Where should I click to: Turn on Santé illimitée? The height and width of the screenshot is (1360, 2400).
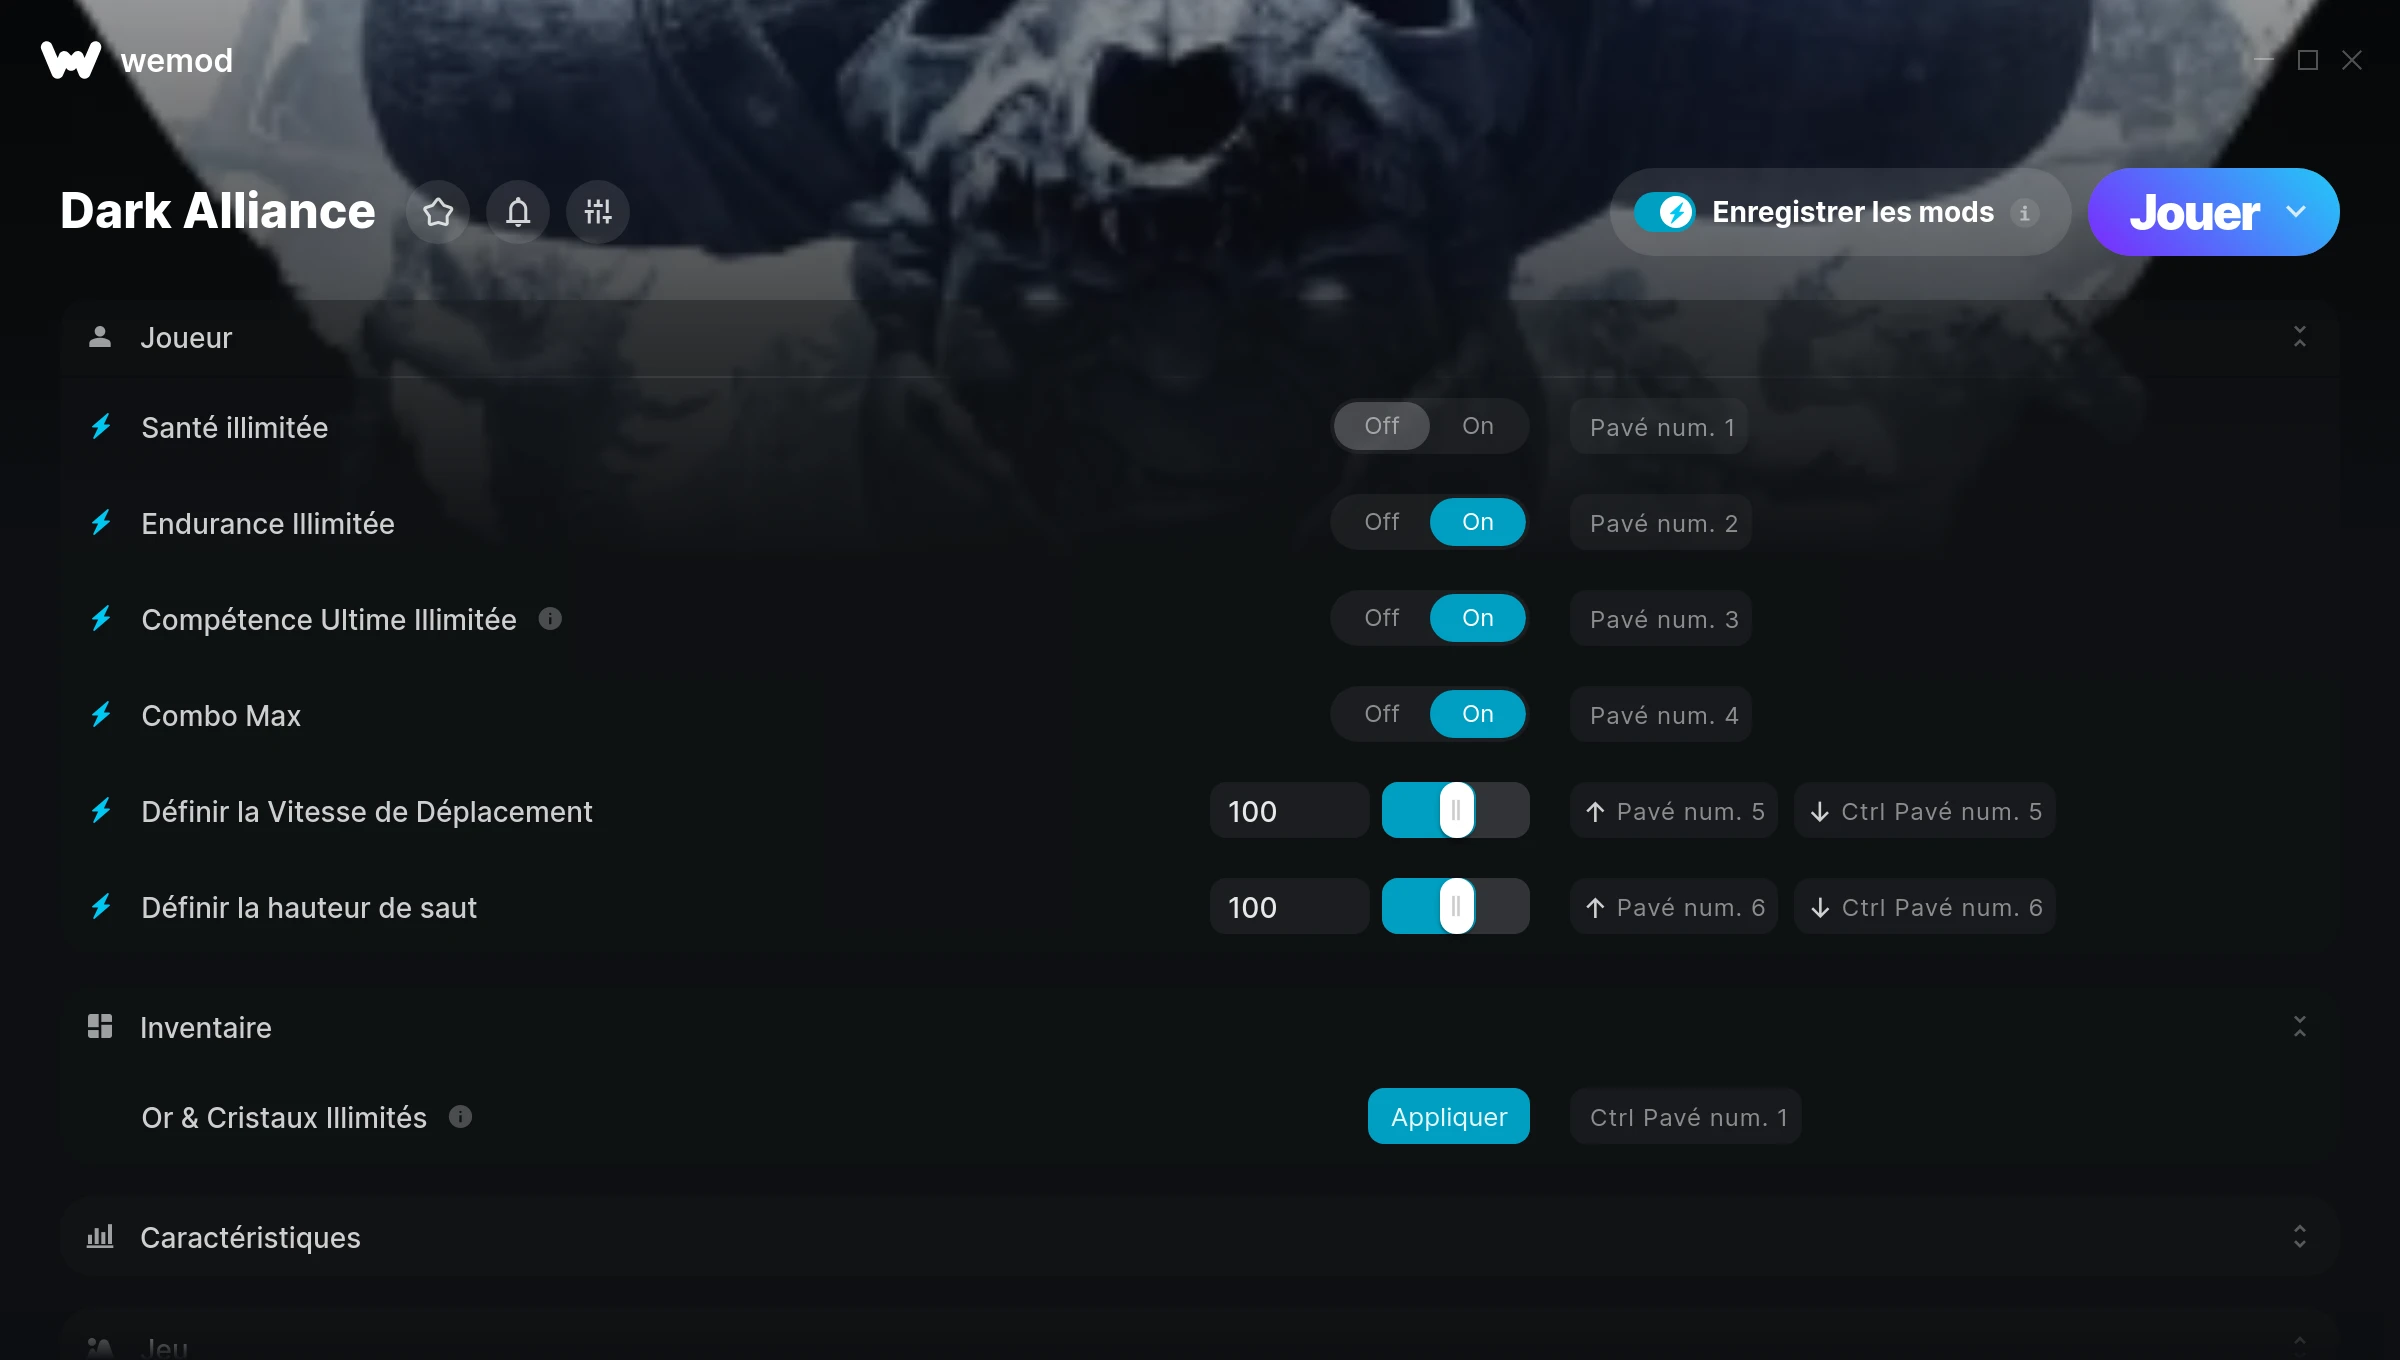pyautogui.click(x=1478, y=426)
